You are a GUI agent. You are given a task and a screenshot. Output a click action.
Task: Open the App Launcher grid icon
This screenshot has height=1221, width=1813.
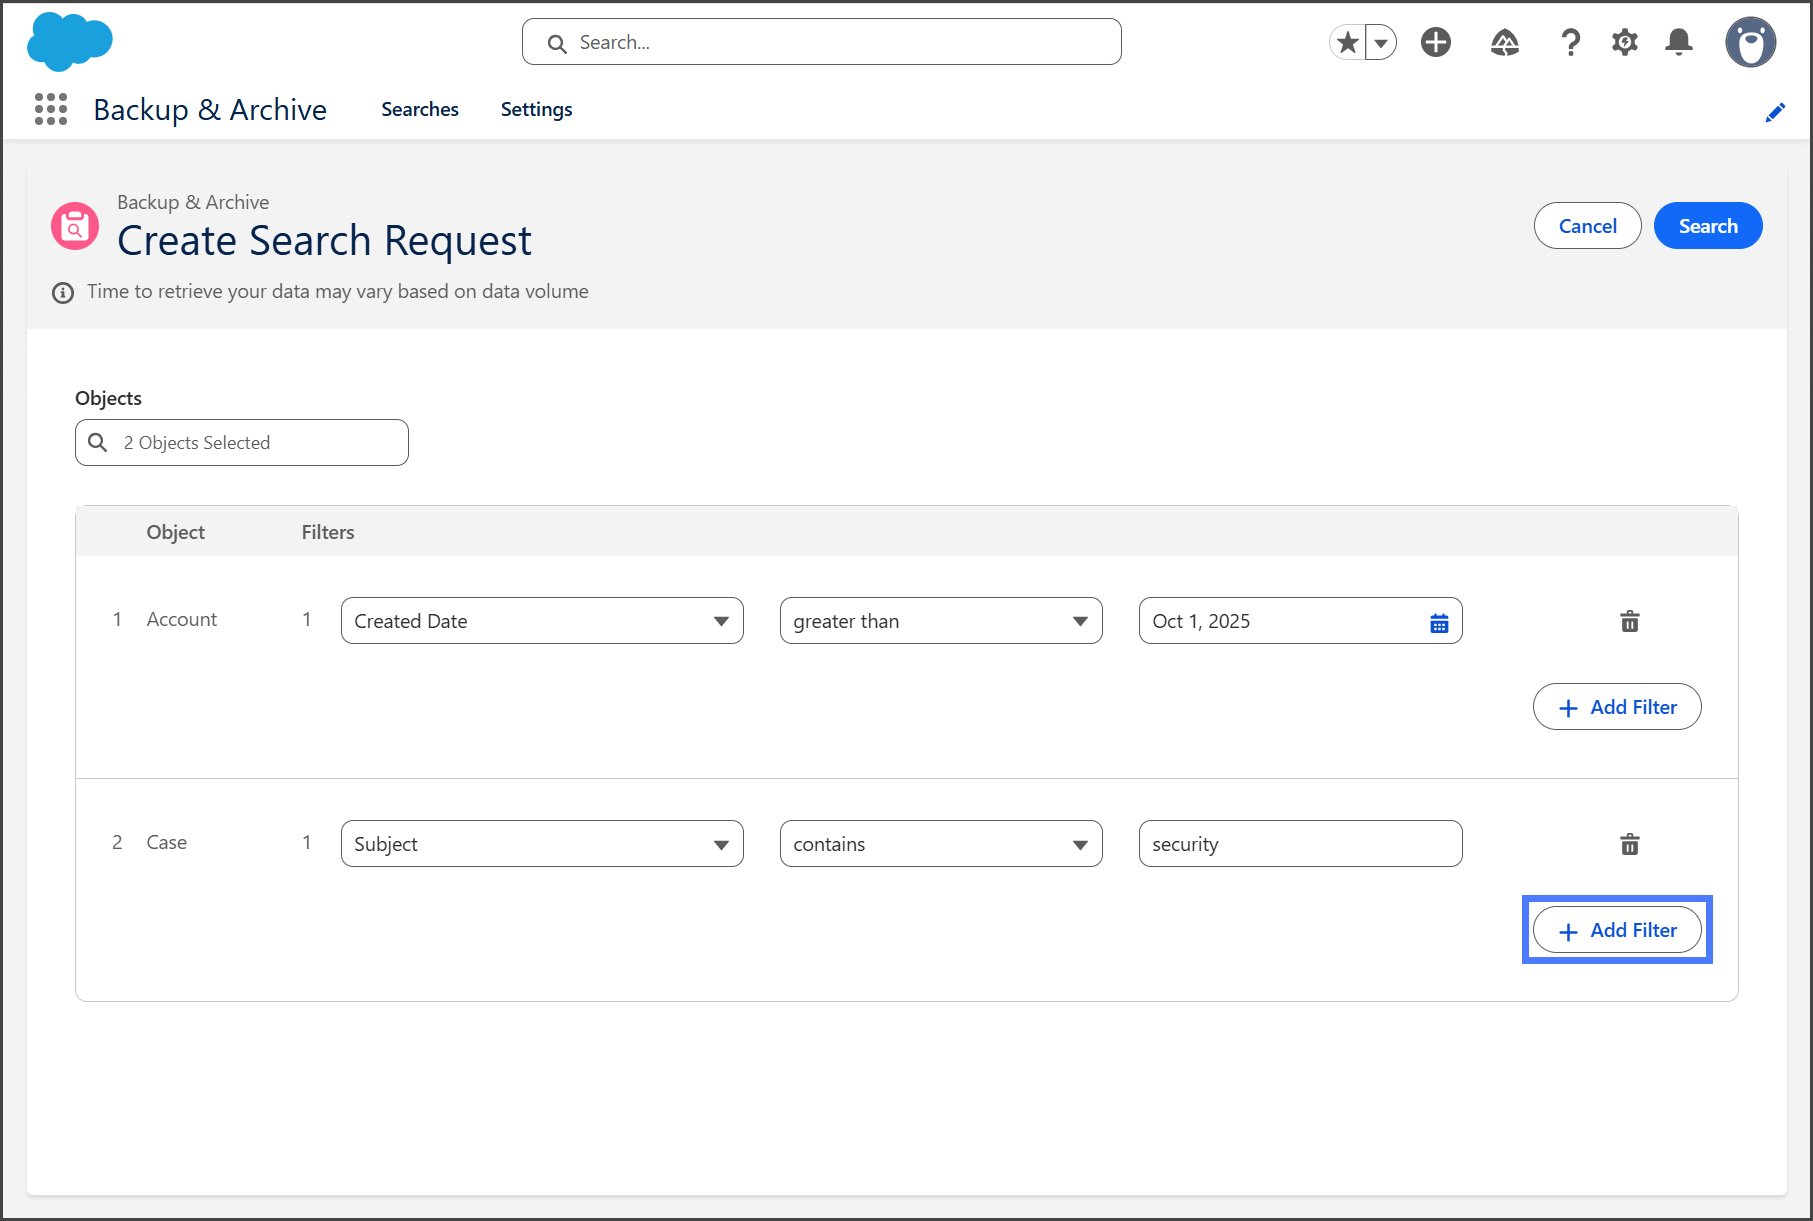tap(51, 109)
